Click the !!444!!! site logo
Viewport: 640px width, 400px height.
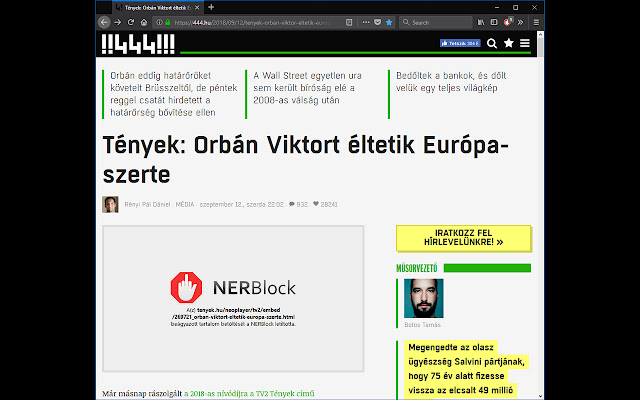138,44
